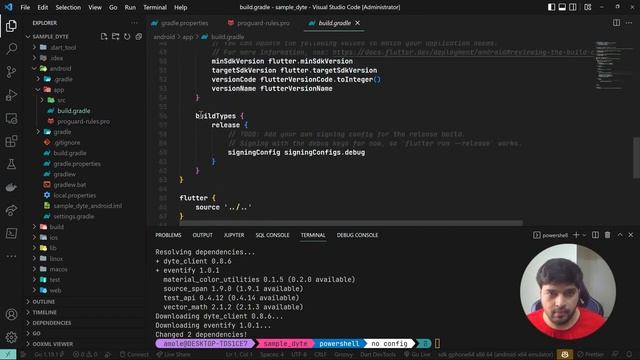Click New File icon in Explorer header

104,37
